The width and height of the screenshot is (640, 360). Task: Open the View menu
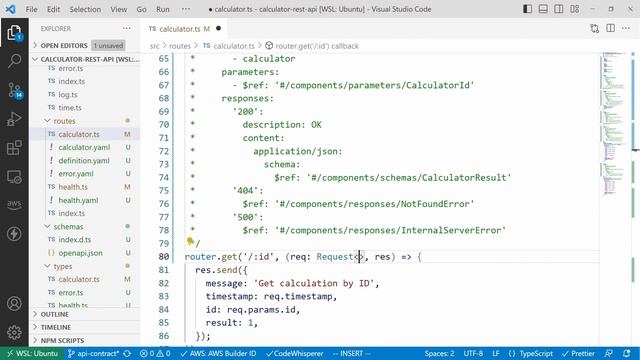[x=118, y=9]
